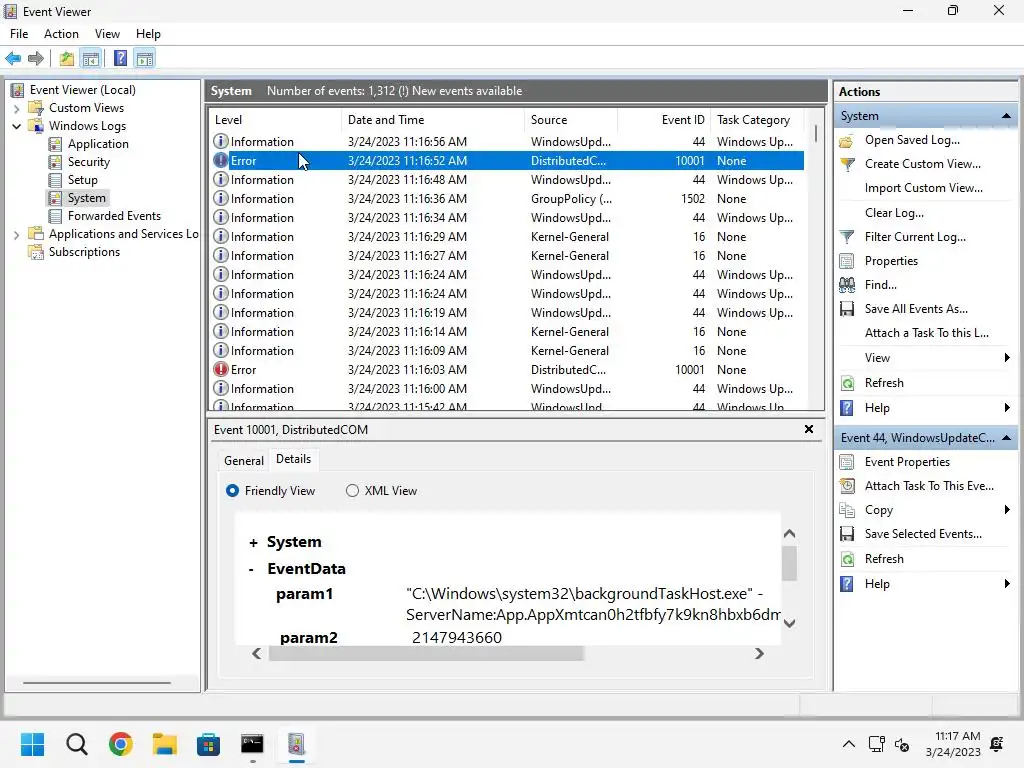1024x768 pixels.
Task: Click the Subscriptions icon in tree
Action: 37,252
